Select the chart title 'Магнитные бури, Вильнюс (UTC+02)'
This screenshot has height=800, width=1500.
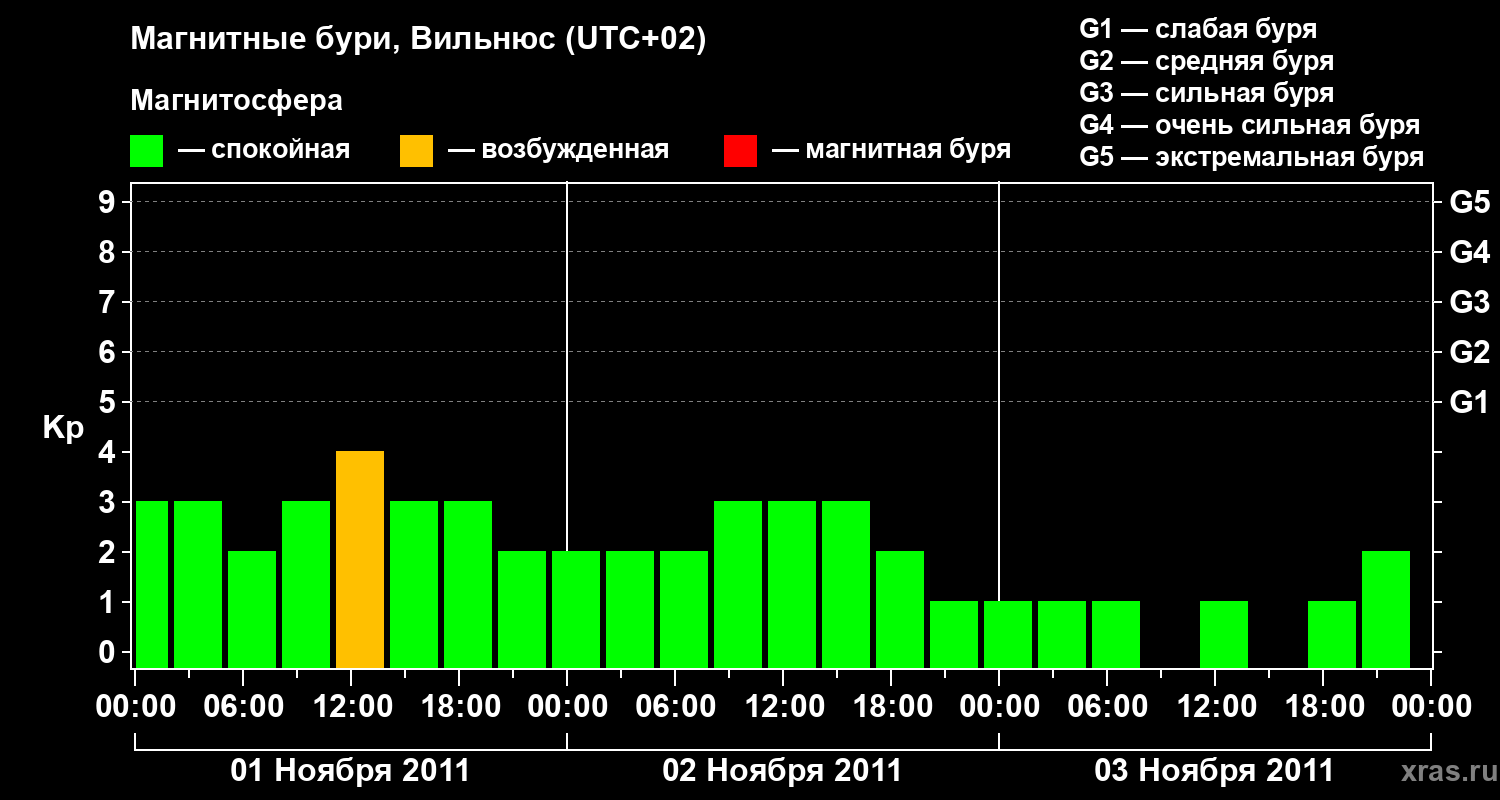pos(418,40)
